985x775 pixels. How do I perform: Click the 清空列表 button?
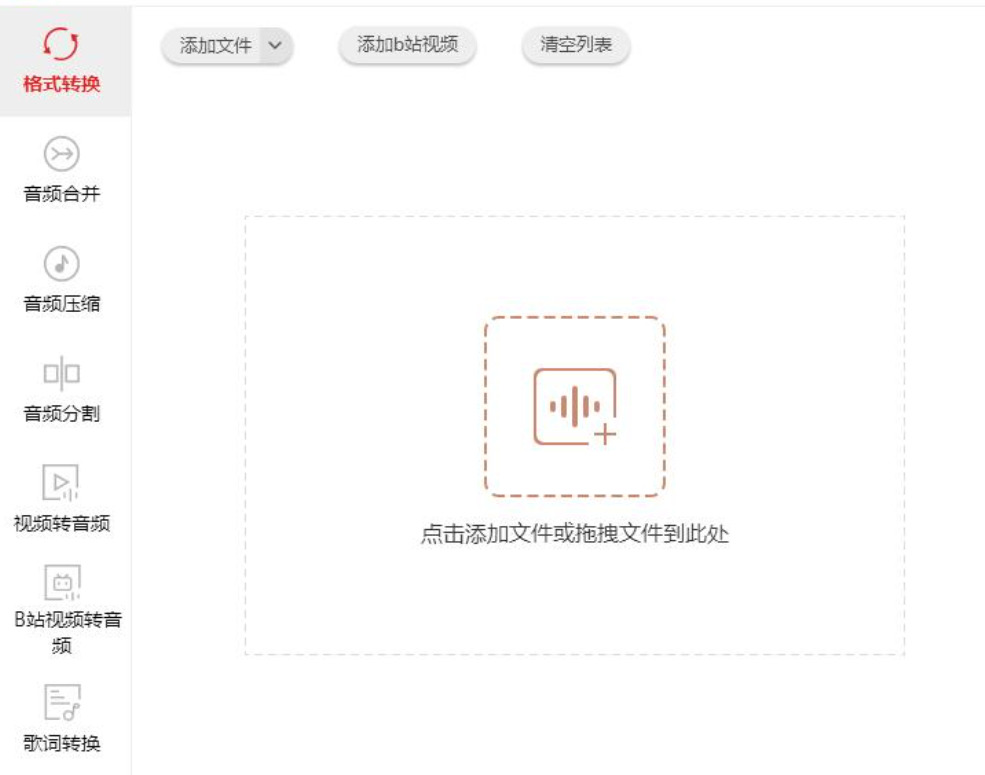tap(575, 45)
